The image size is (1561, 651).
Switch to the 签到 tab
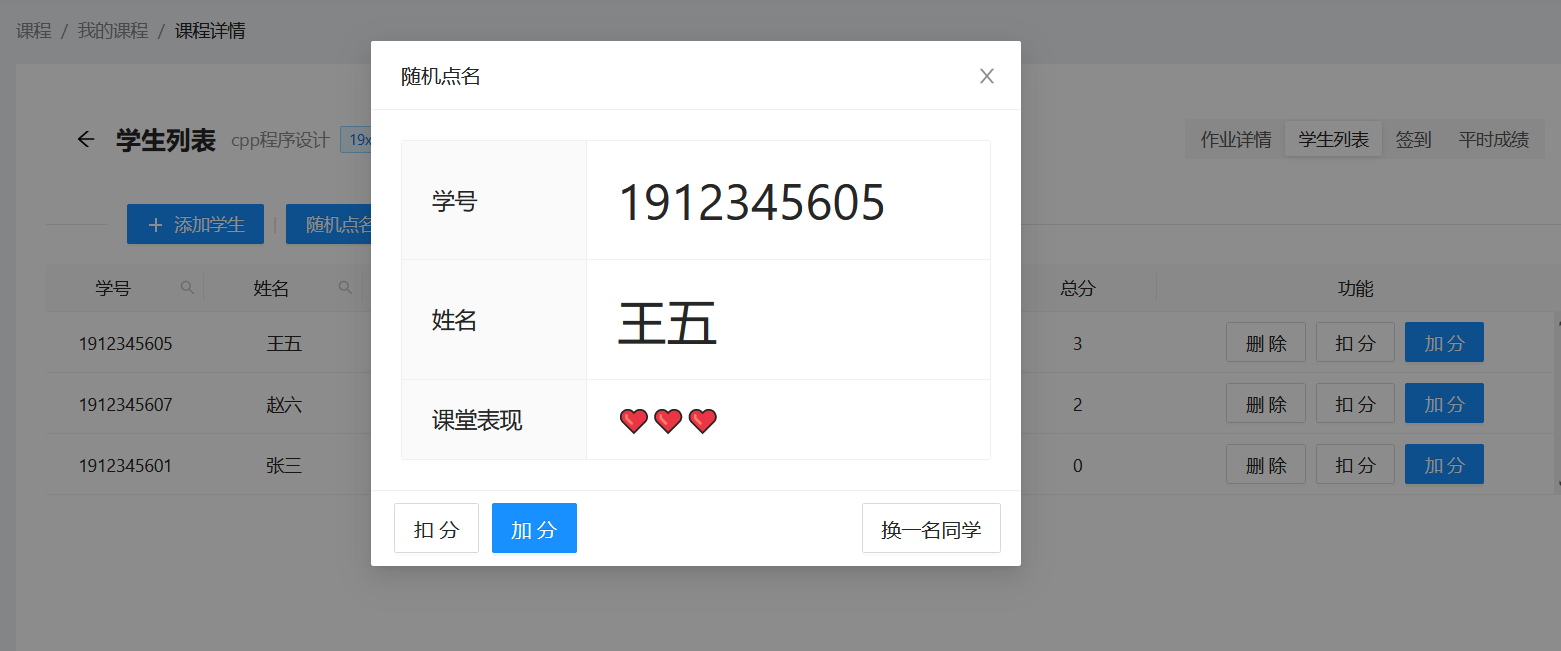(1414, 140)
